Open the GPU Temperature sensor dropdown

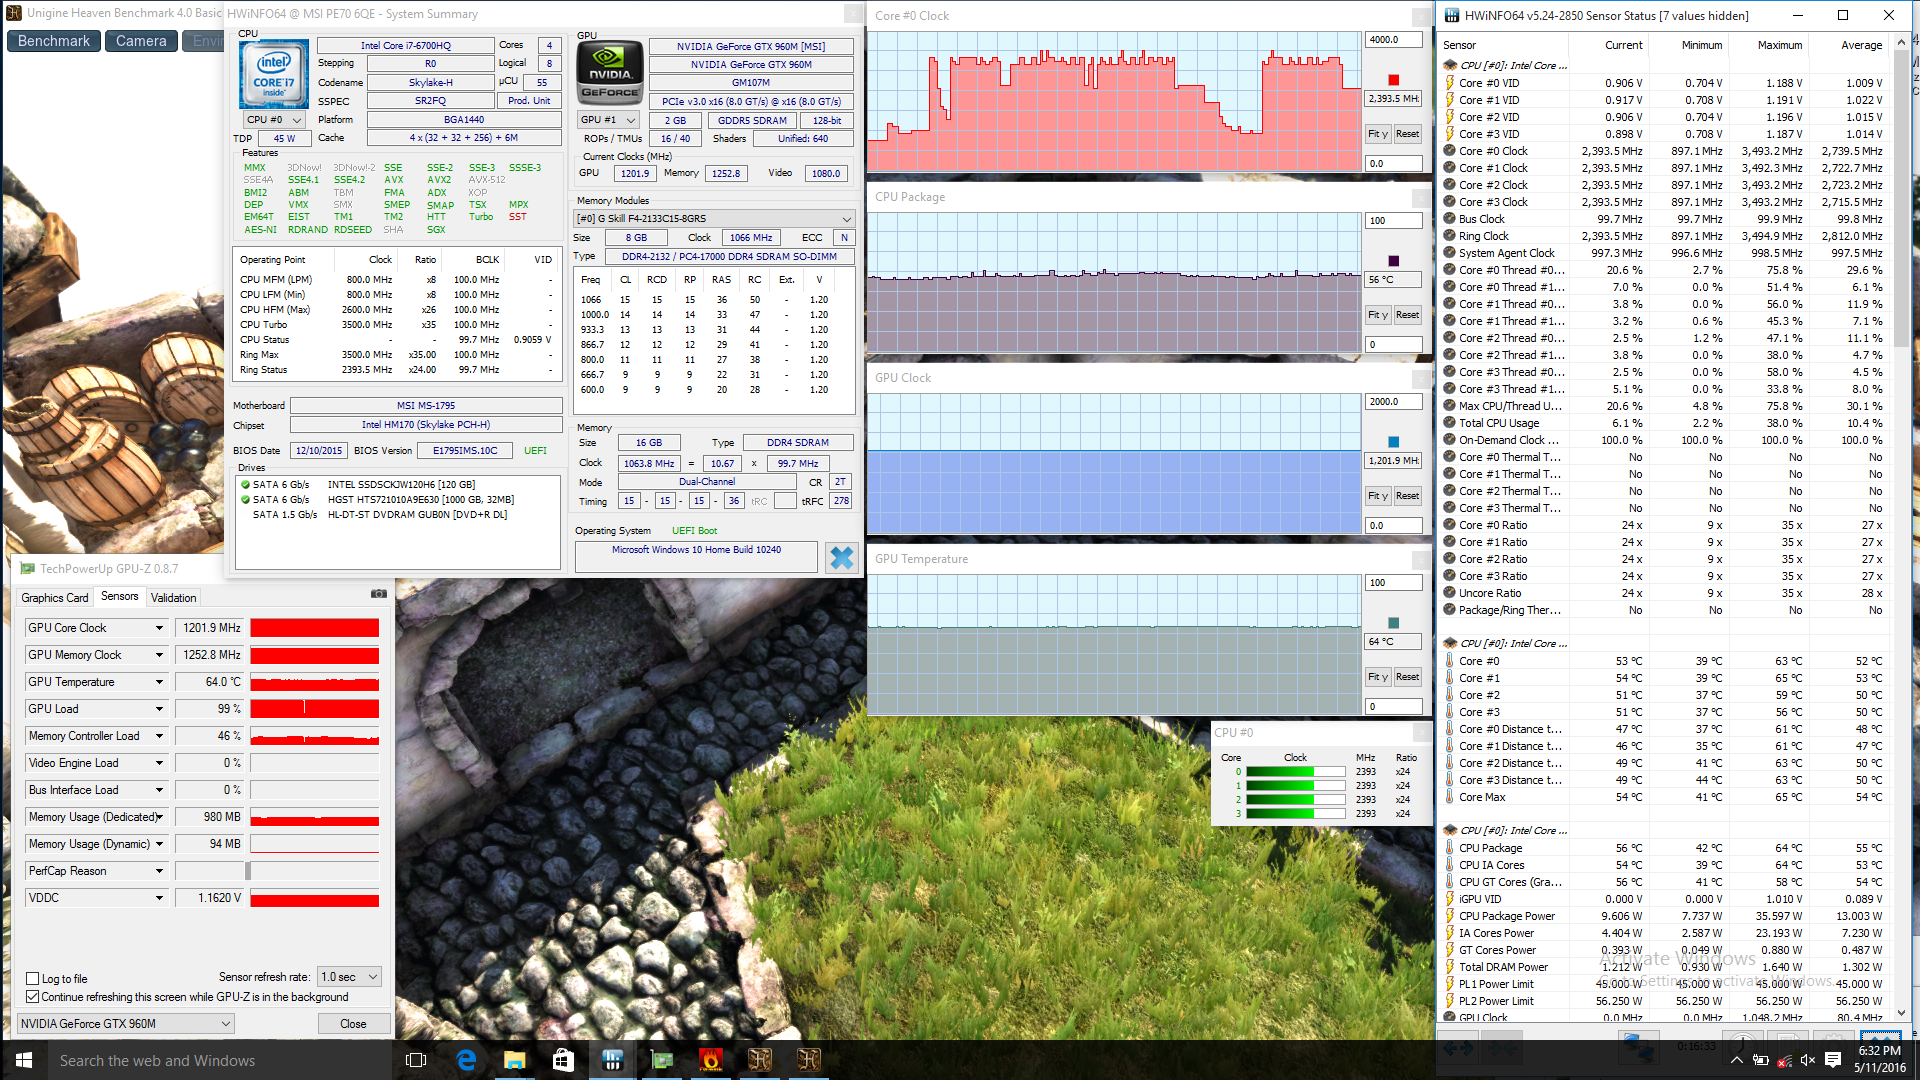point(159,682)
